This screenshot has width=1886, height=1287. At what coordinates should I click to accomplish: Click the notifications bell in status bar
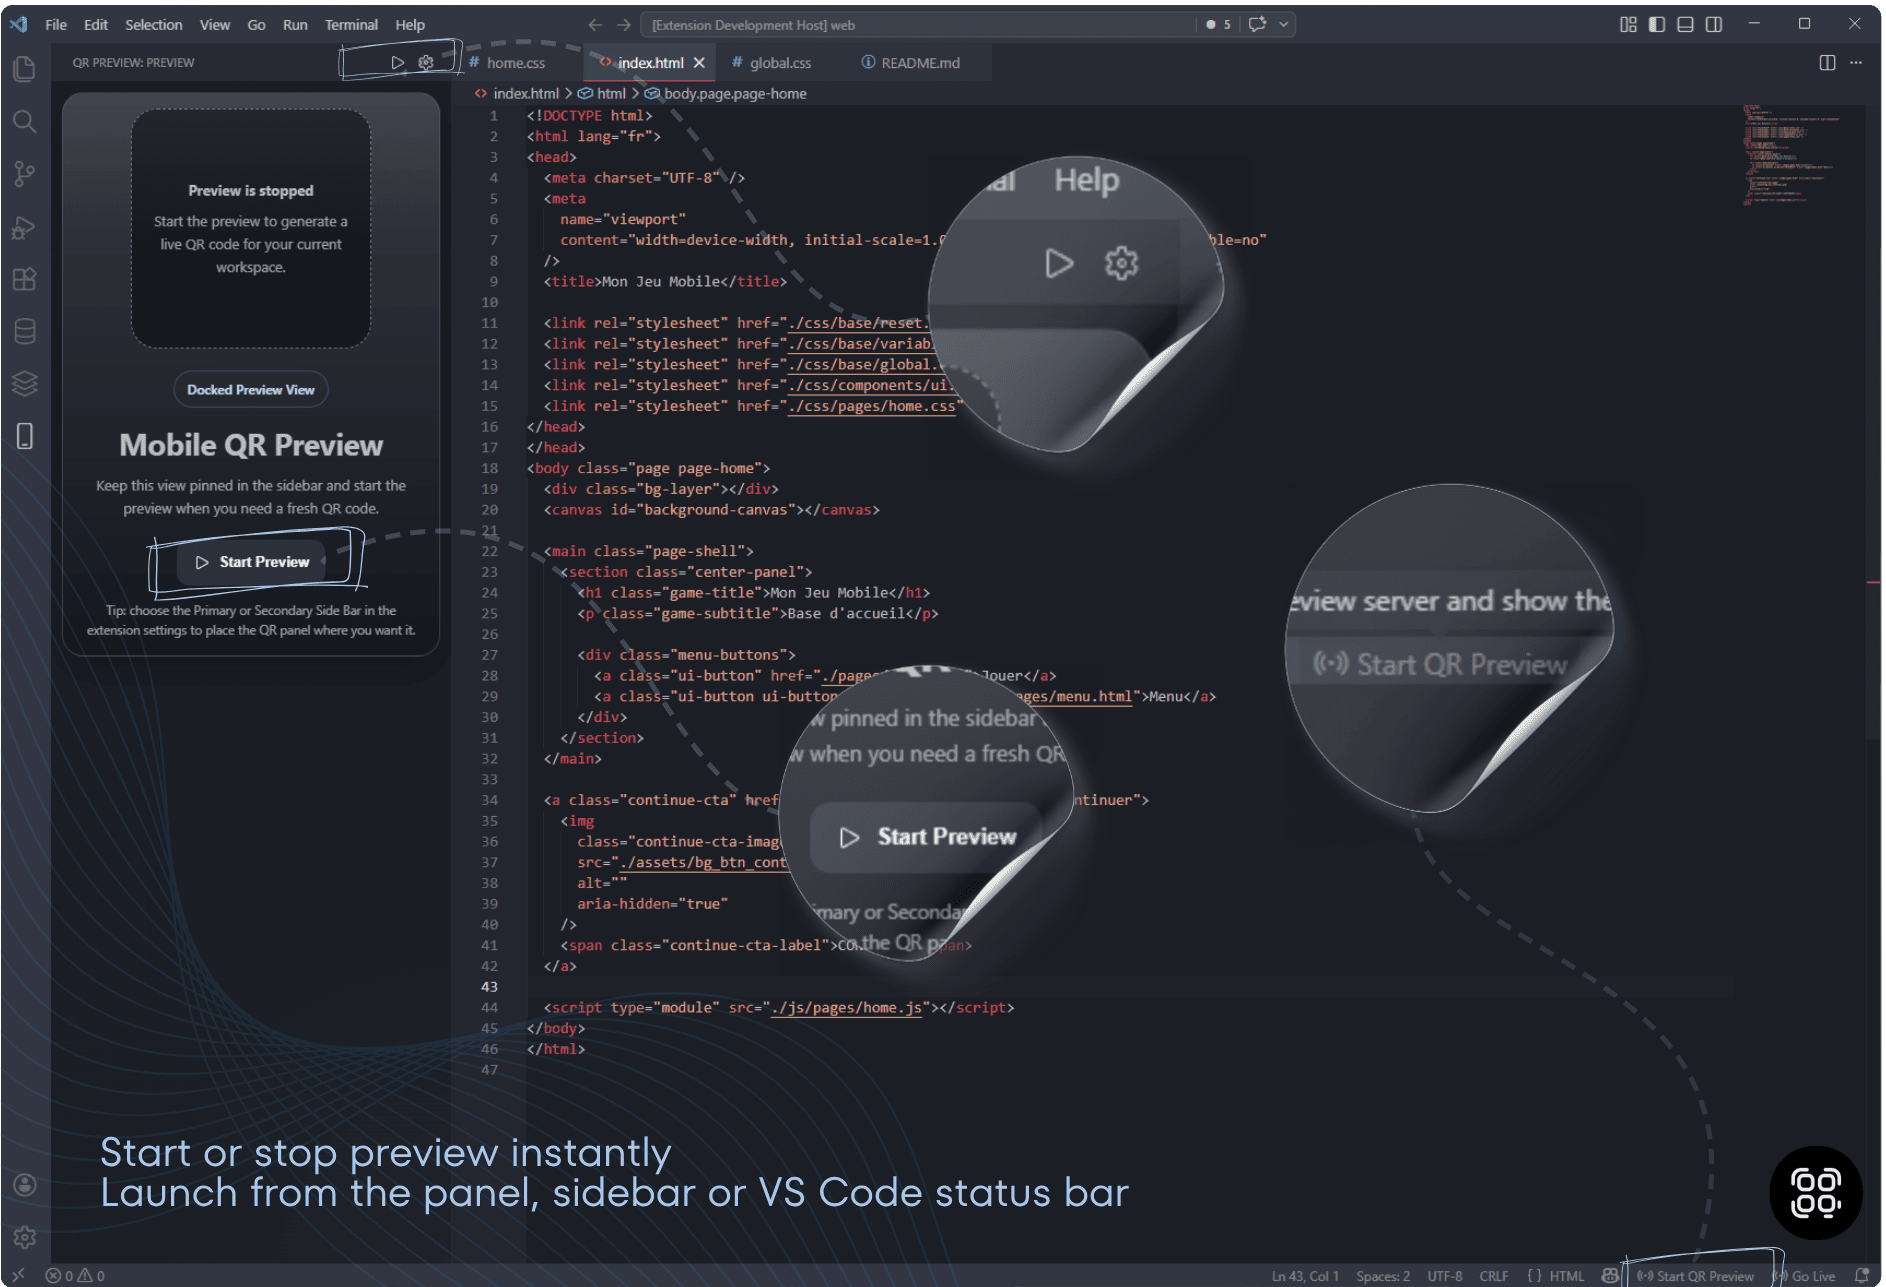pos(1860,1276)
